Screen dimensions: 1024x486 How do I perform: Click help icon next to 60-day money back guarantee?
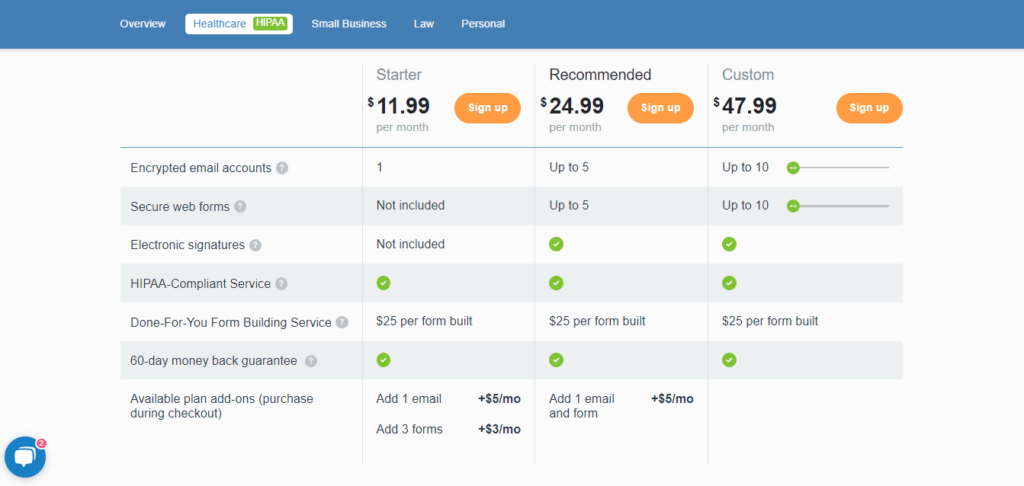pyautogui.click(x=311, y=361)
